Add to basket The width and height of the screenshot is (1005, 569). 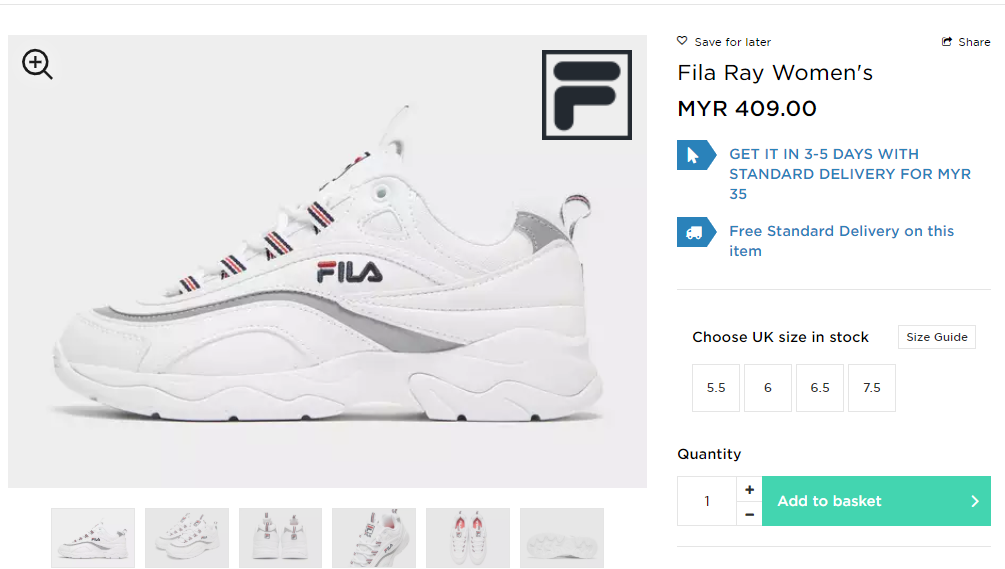tap(876, 501)
